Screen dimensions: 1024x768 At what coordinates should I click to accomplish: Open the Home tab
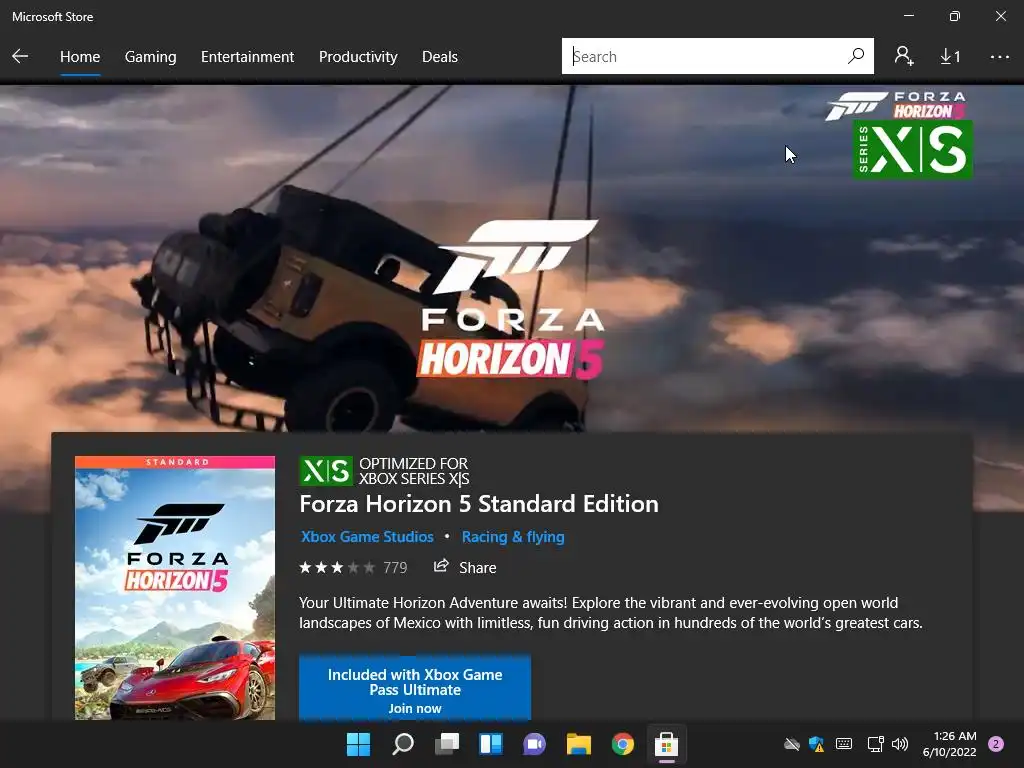tap(80, 57)
